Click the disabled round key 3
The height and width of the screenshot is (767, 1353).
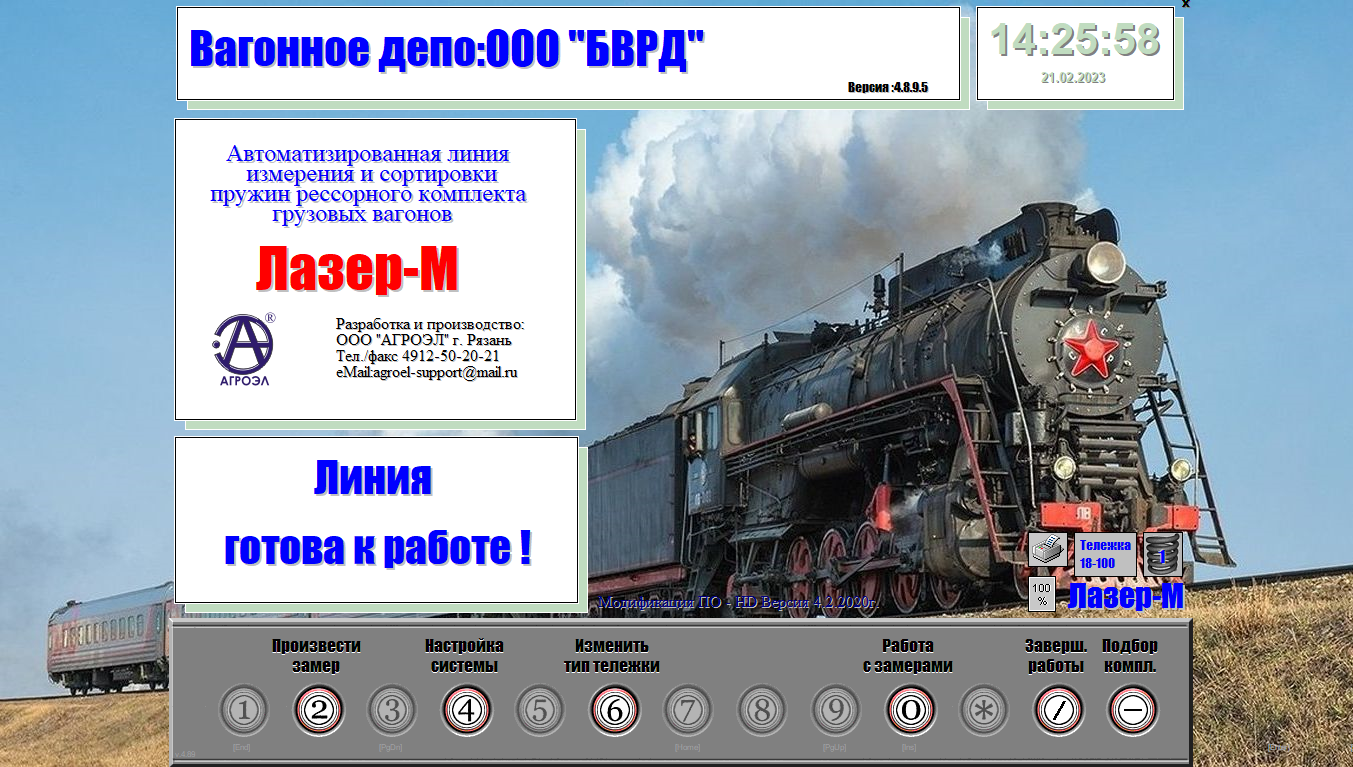pyautogui.click(x=392, y=711)
